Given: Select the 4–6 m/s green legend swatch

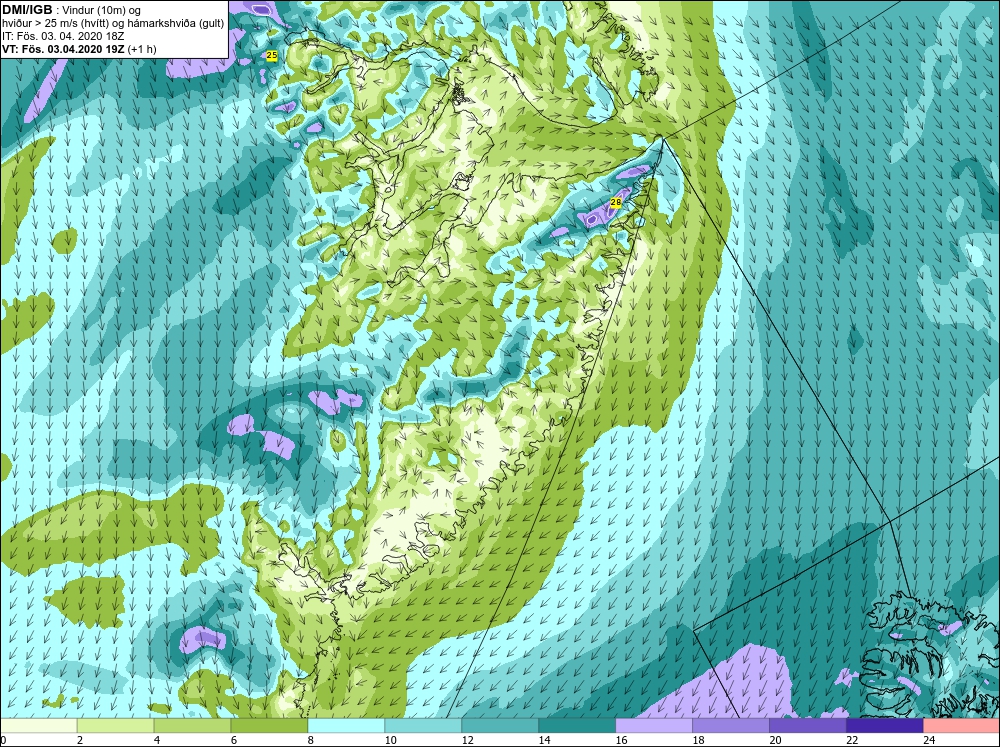Looking at the screenshot, I should coord(192,726).
